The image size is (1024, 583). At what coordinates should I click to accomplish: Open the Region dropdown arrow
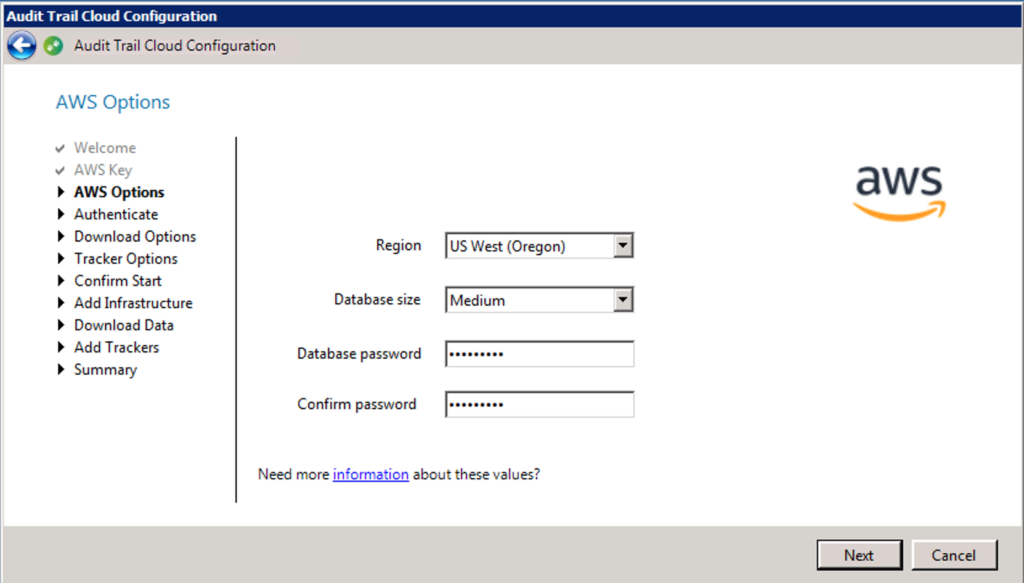[623, 245]
